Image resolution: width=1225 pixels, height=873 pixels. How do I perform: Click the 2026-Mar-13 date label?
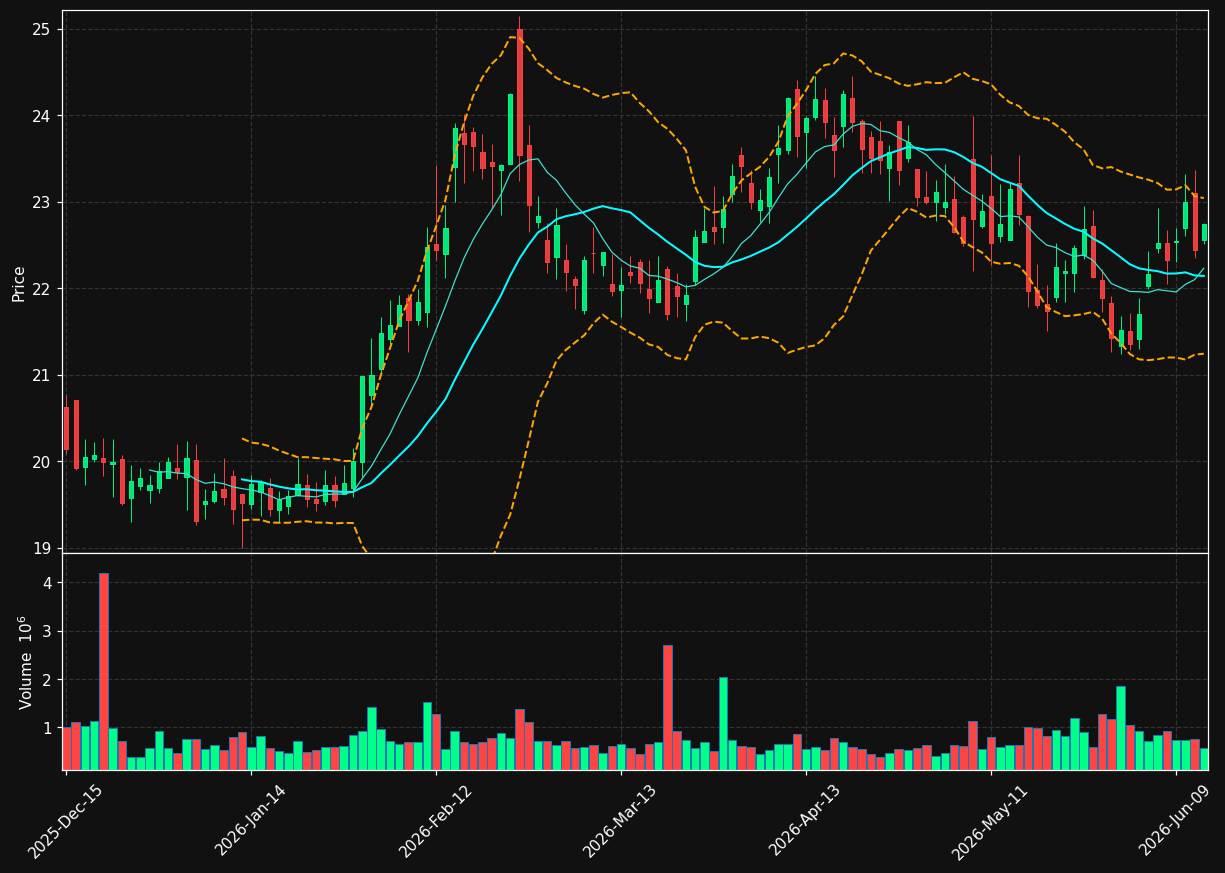[x=620, y=821]
